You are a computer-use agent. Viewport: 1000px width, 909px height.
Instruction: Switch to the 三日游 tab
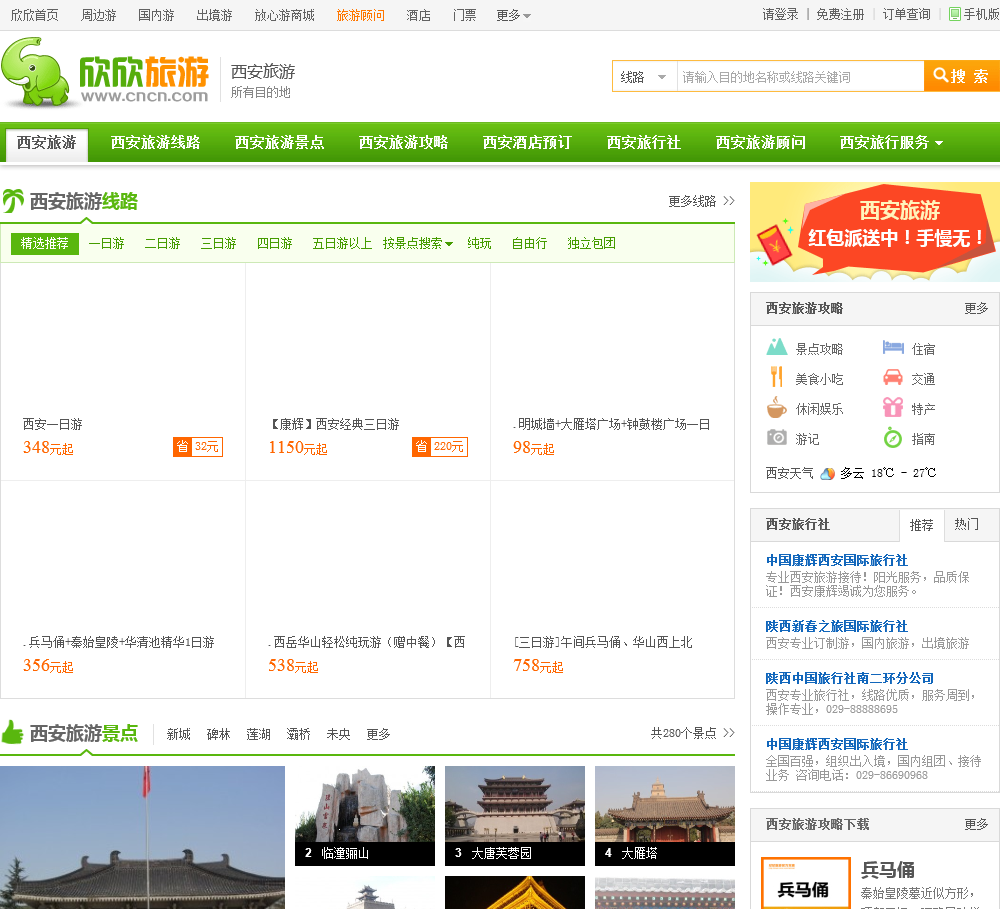pos(219,243)
